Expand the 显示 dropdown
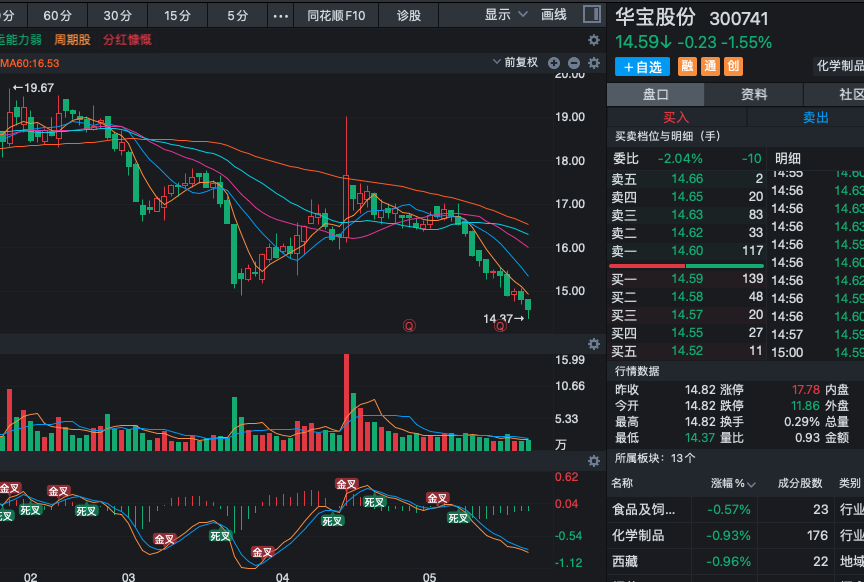This screenshot has height=582, width=864. click(x=506, y=15)
